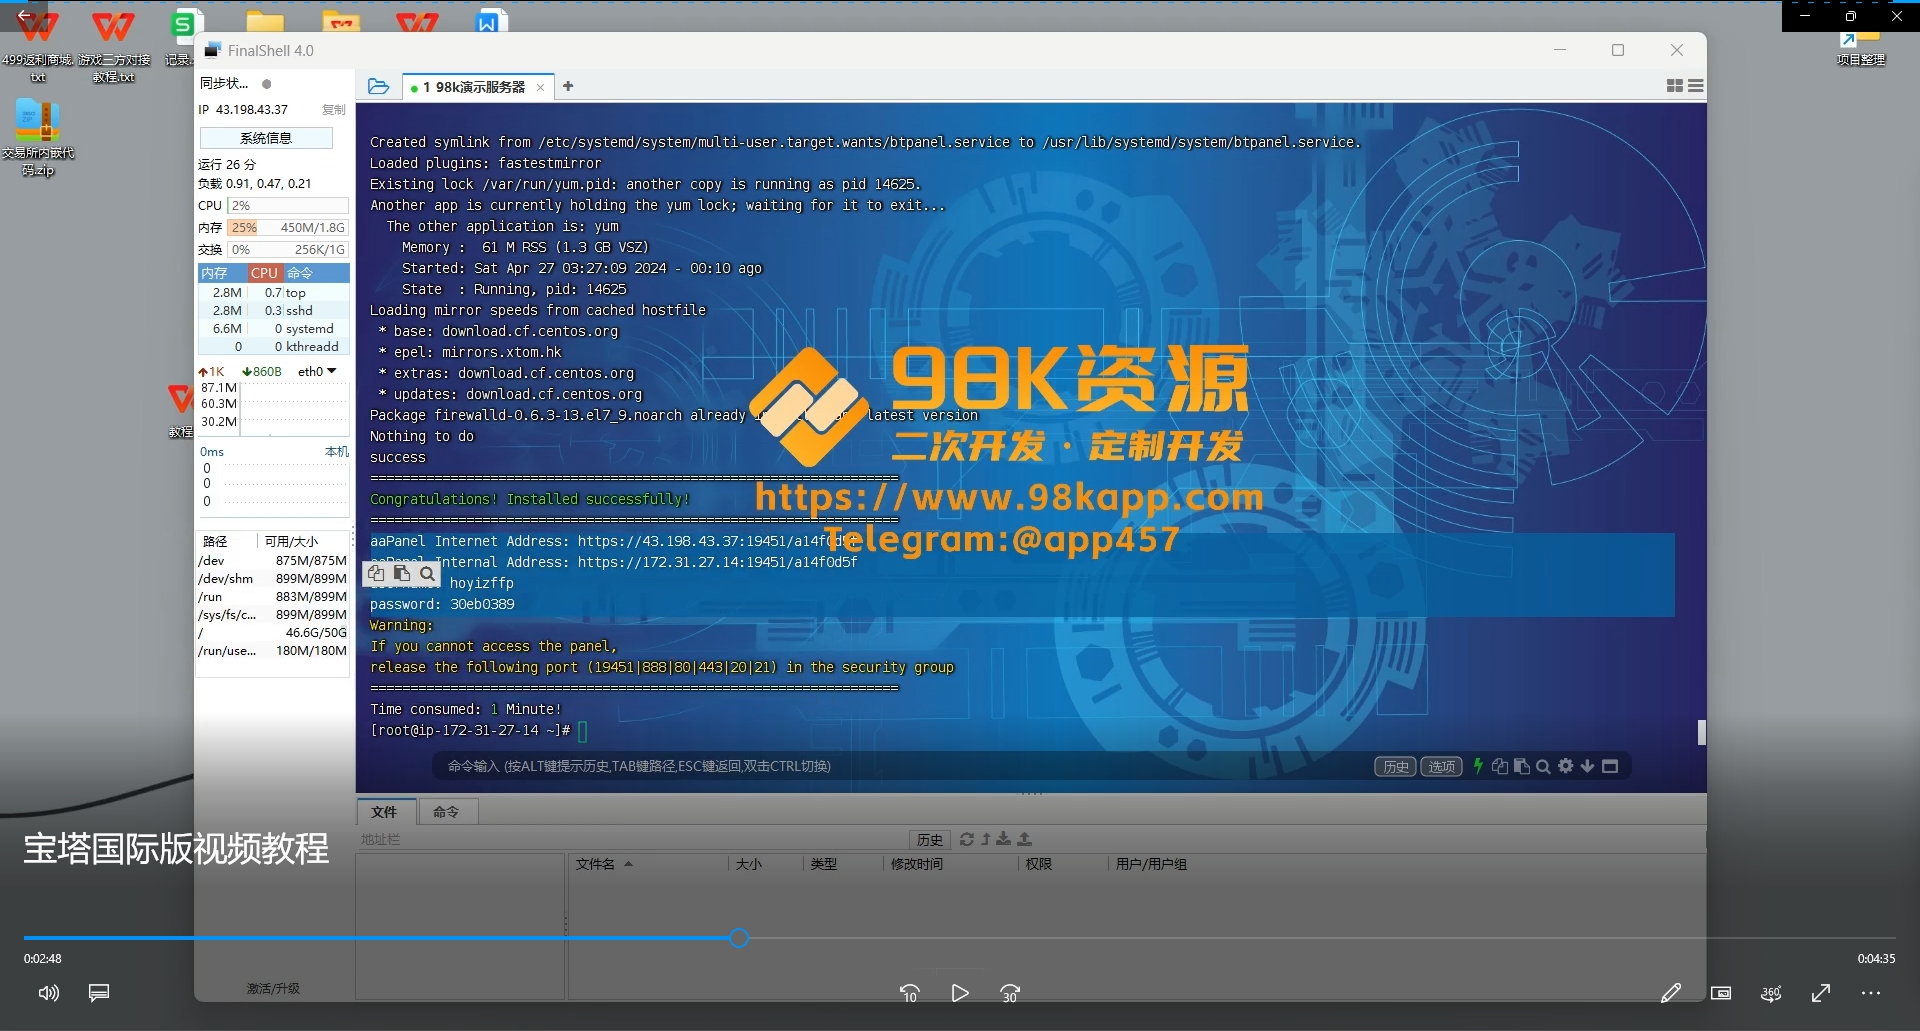Open file path 历史 button
This screenshot has width=1920, height=1031.
click(930, 839)
